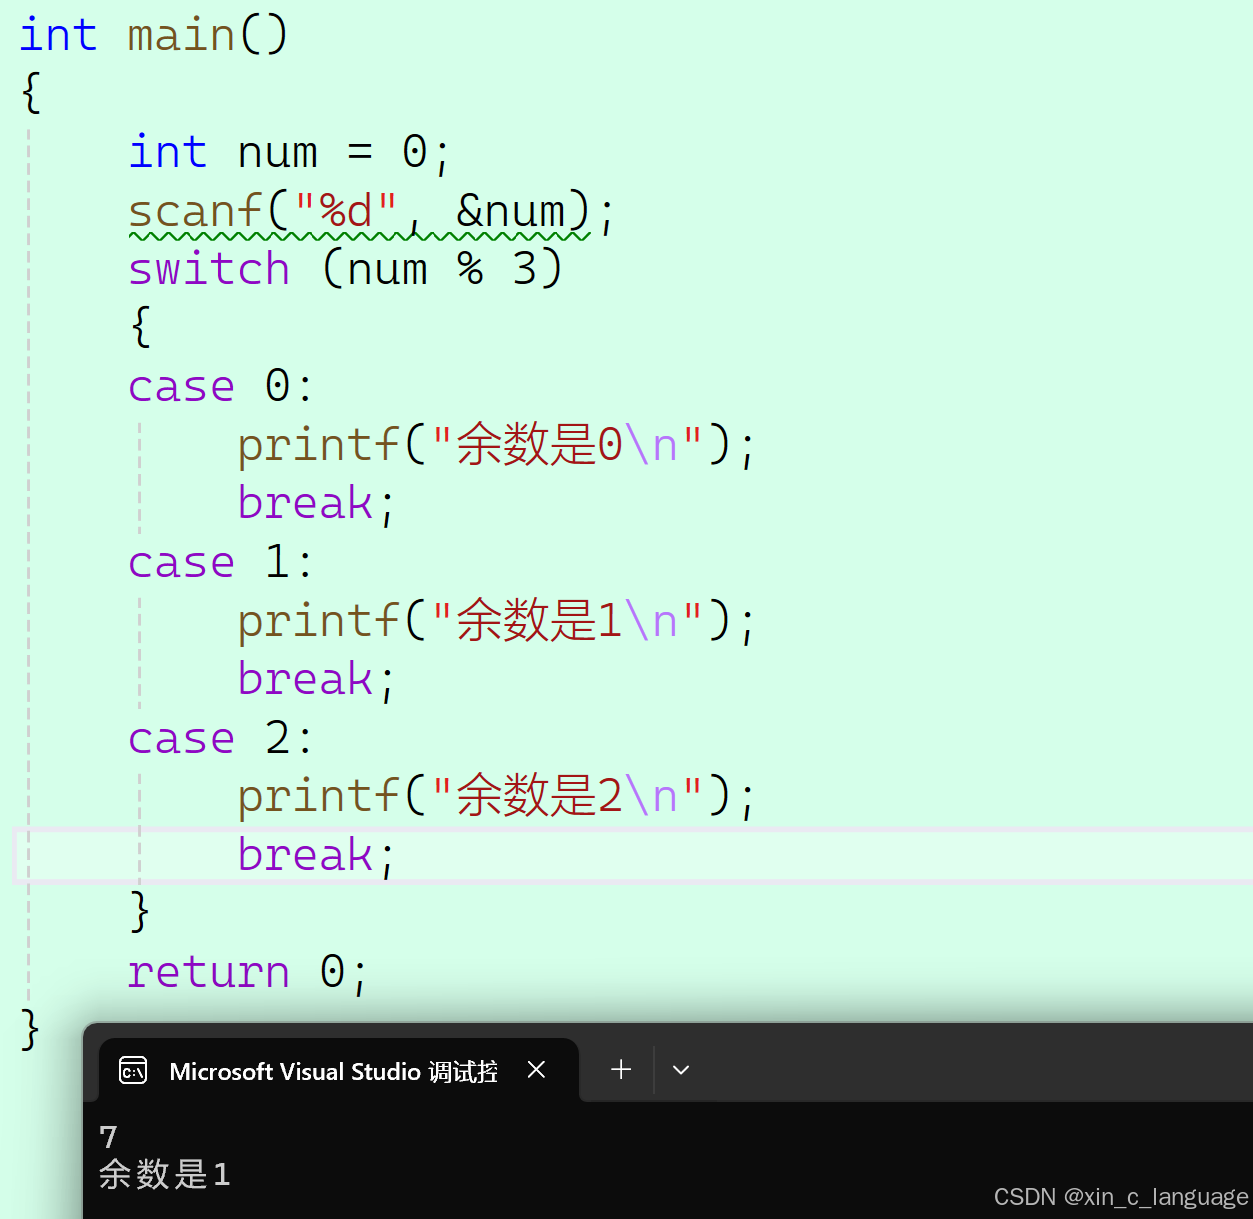1253x1219 pixels.
Task: Click the break statement under case 1
Action: click(x=316, y=679)
